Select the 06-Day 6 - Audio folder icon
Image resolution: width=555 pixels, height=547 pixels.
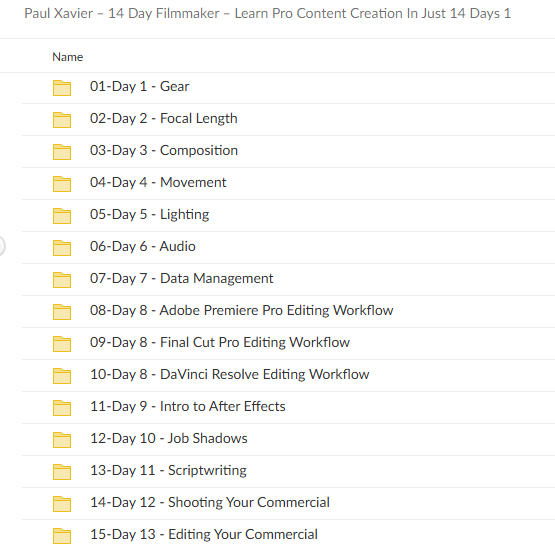tap(62, 247)
